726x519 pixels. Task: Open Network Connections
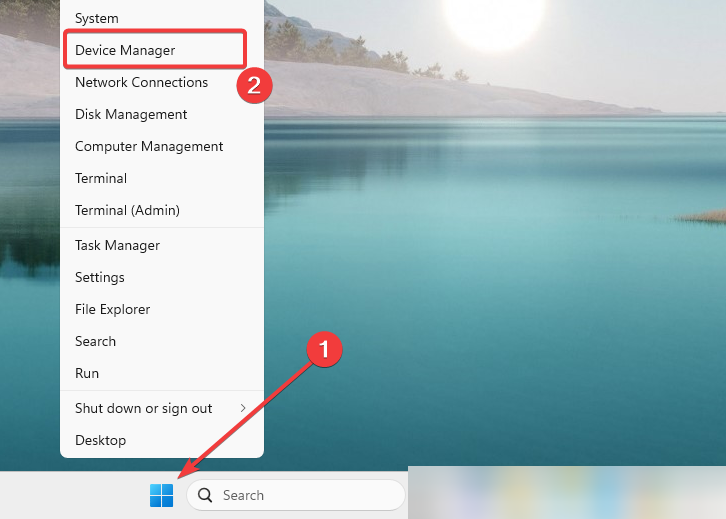(x=162, y=82)
